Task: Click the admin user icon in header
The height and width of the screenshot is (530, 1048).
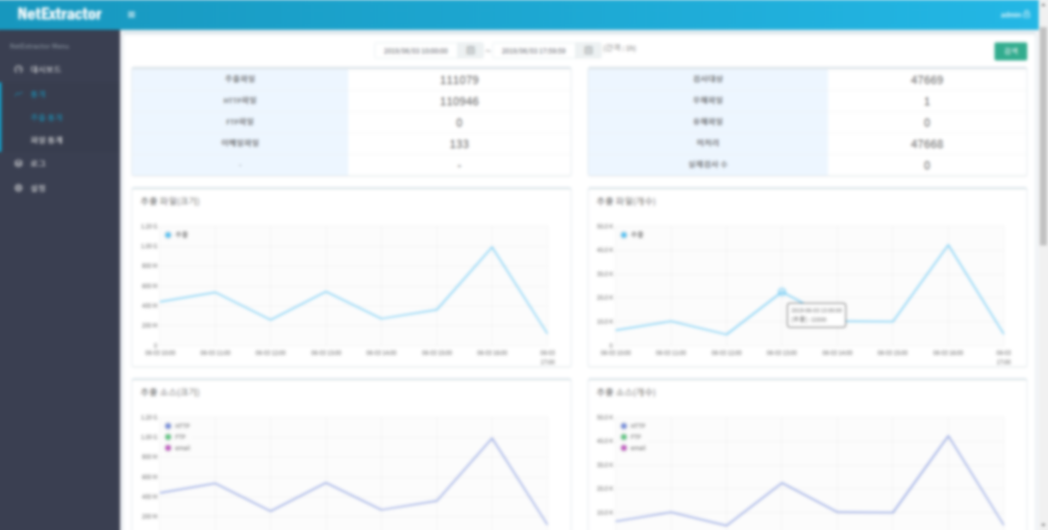Action: (x=1027, y=15)
